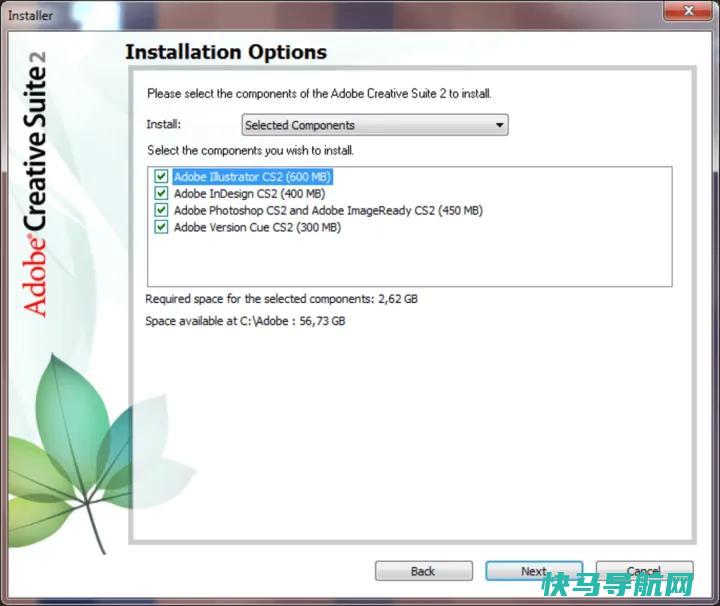
Task: Toggle the Photoshop CS2 and ImageReady checkbox
Action: click(x=161, y=210)
